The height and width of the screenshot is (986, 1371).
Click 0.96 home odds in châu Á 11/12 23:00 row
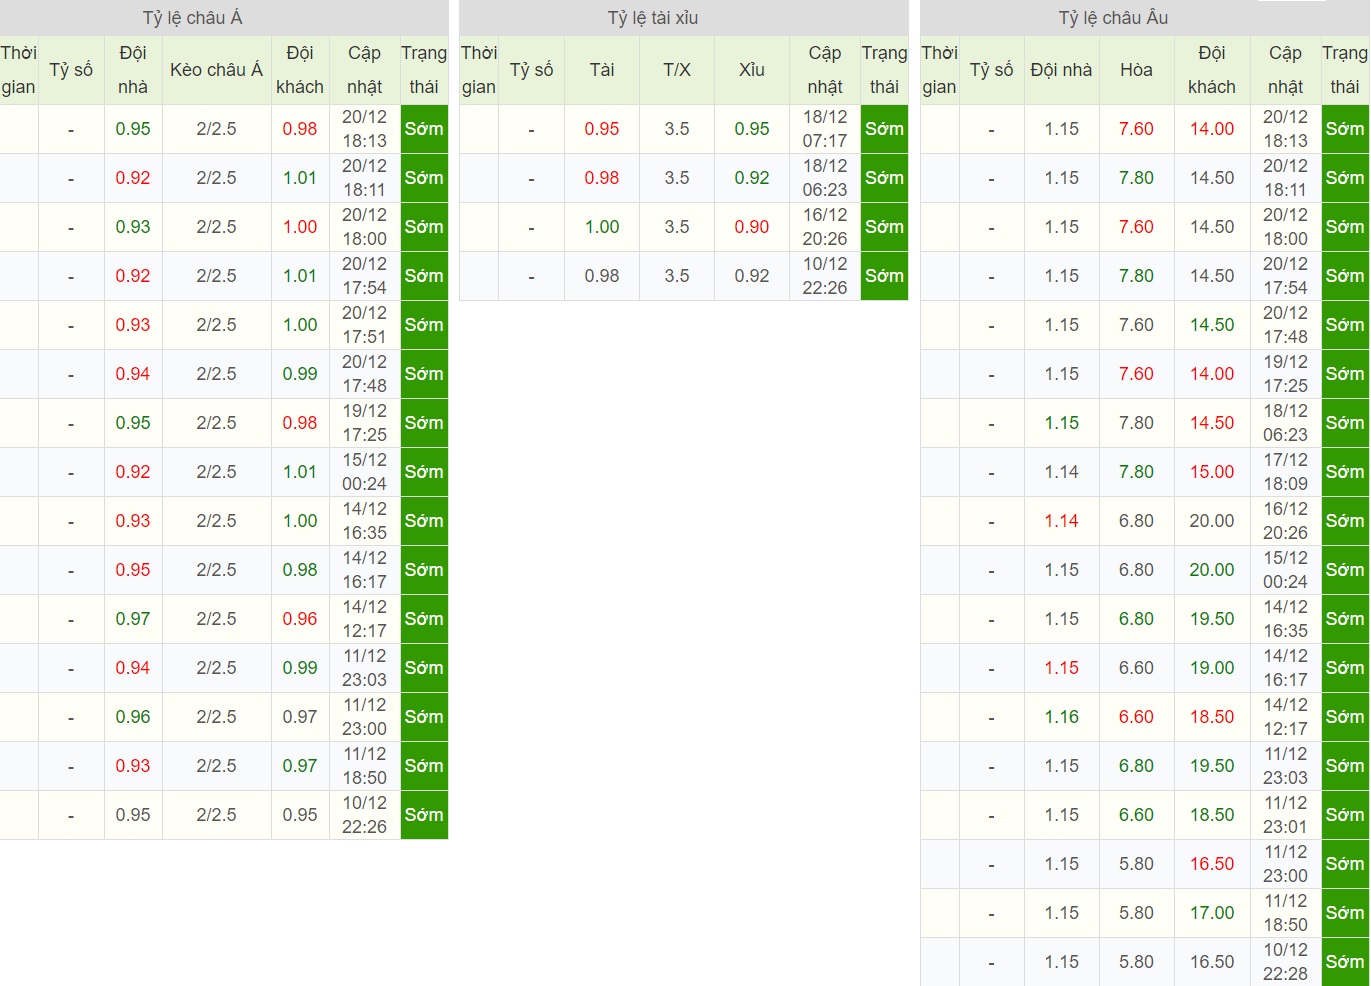133,717
